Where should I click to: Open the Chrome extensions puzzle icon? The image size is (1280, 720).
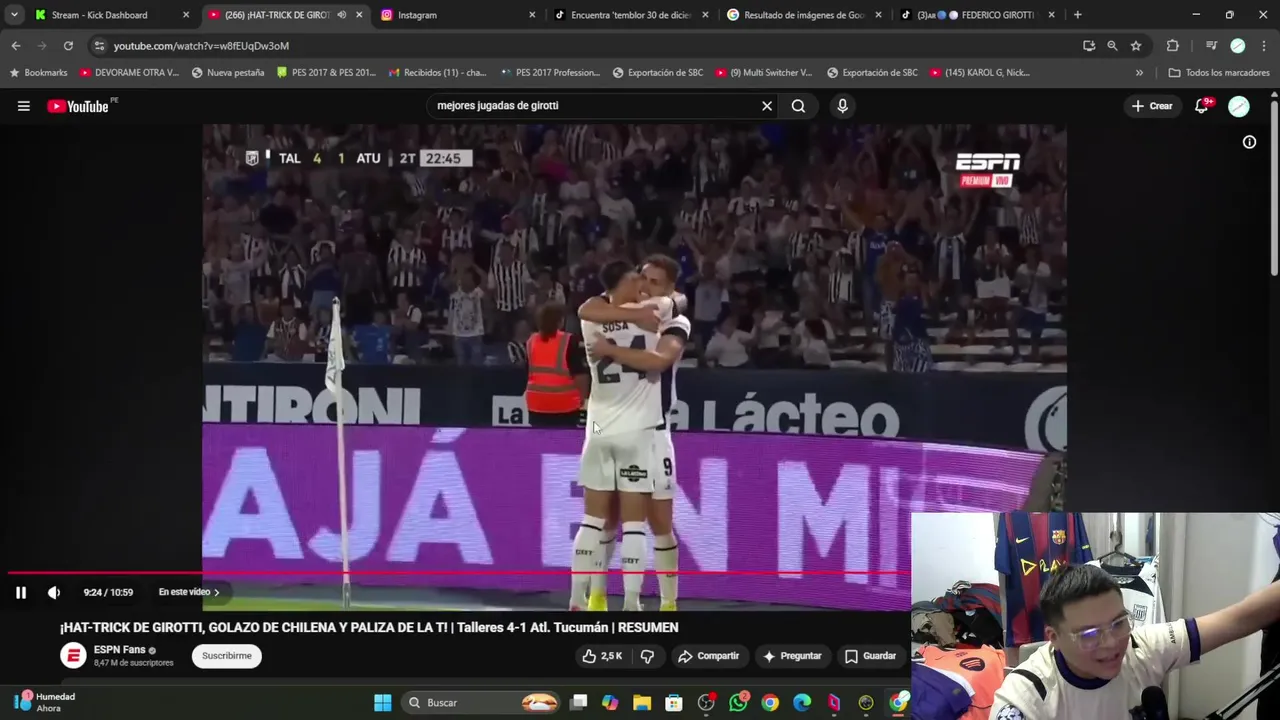click(x=1173, y=46)
